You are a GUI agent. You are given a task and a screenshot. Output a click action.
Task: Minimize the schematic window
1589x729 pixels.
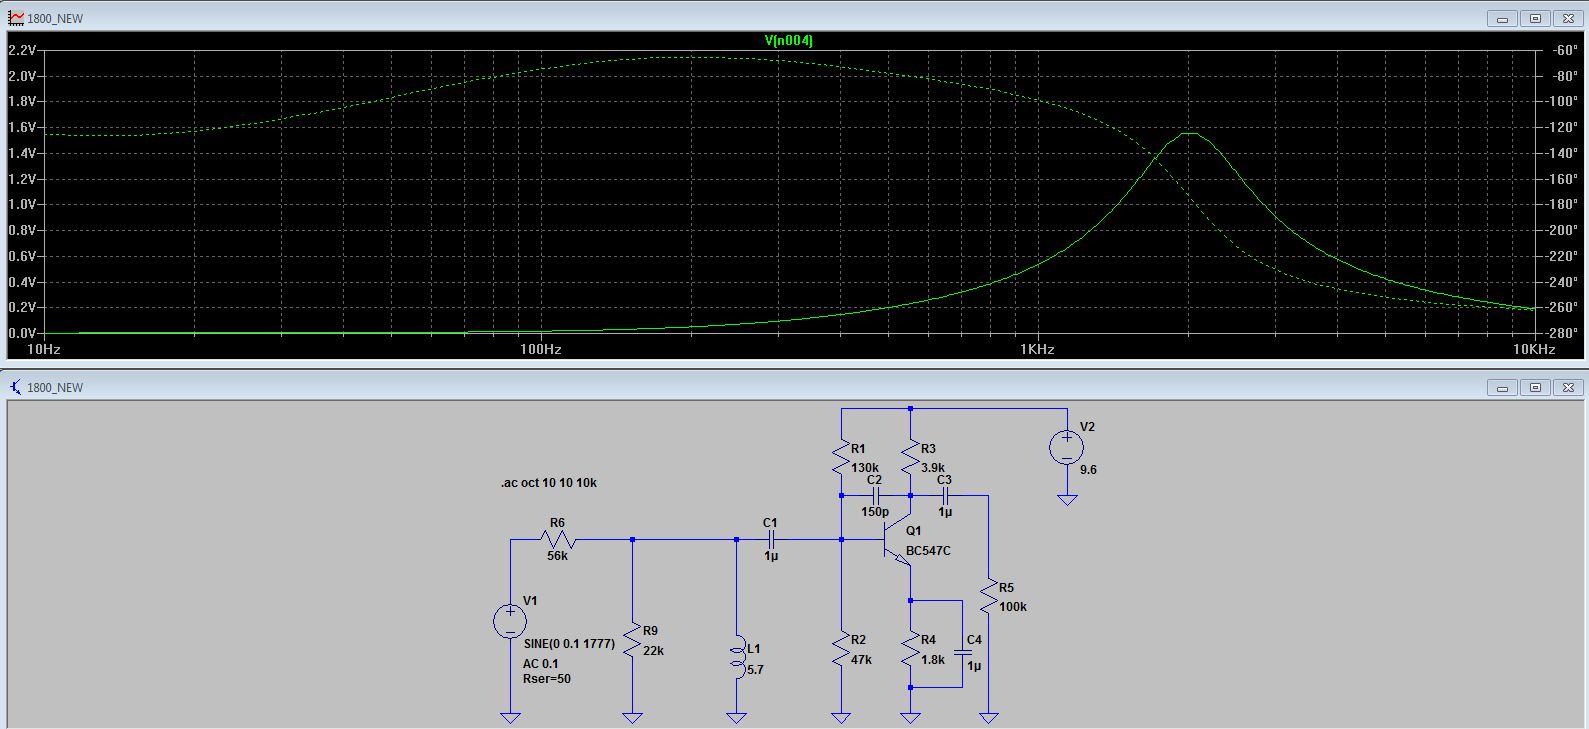pos(1502,387)
